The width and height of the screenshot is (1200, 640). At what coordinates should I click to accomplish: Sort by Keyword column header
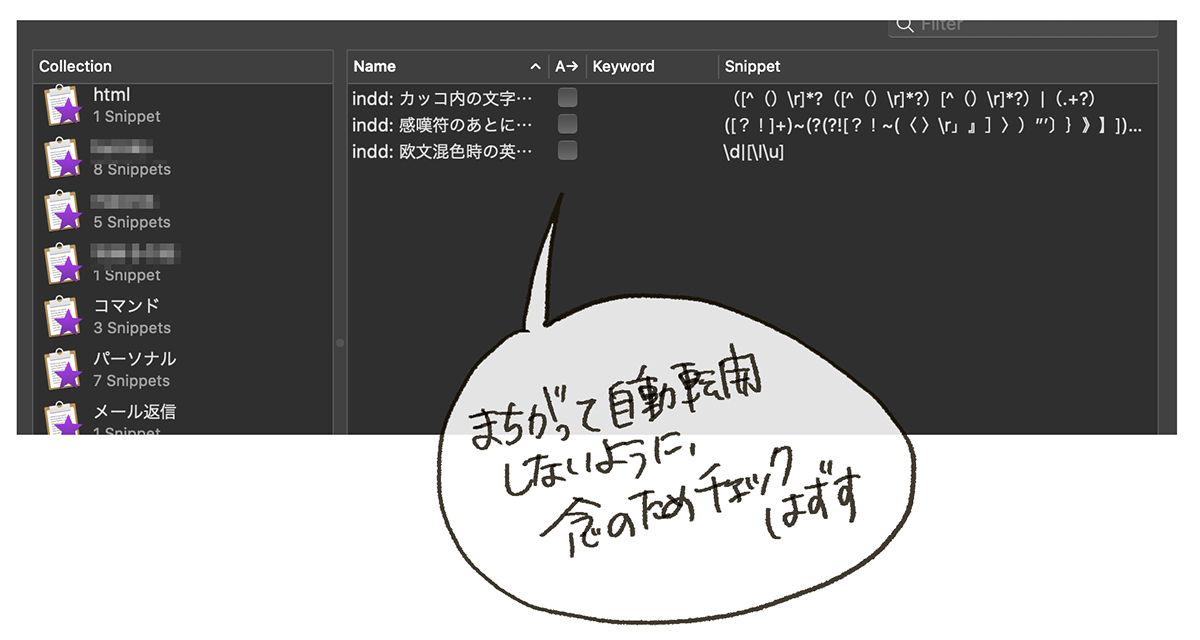click(x=651, y=67)
